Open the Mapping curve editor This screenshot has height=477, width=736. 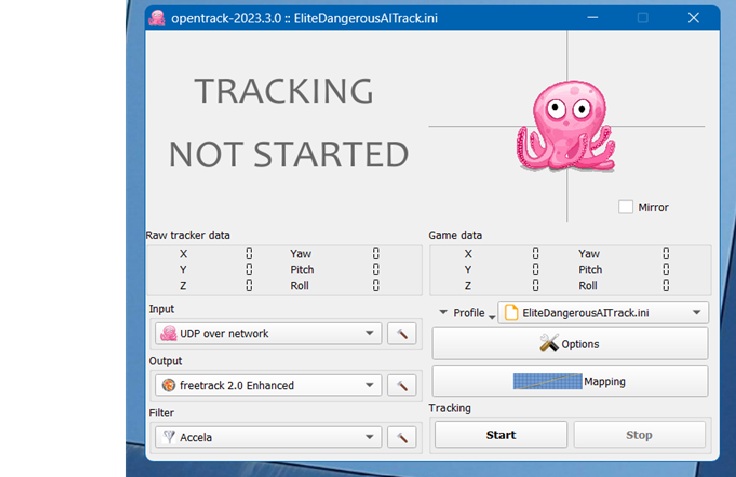[x=570, y=381]
